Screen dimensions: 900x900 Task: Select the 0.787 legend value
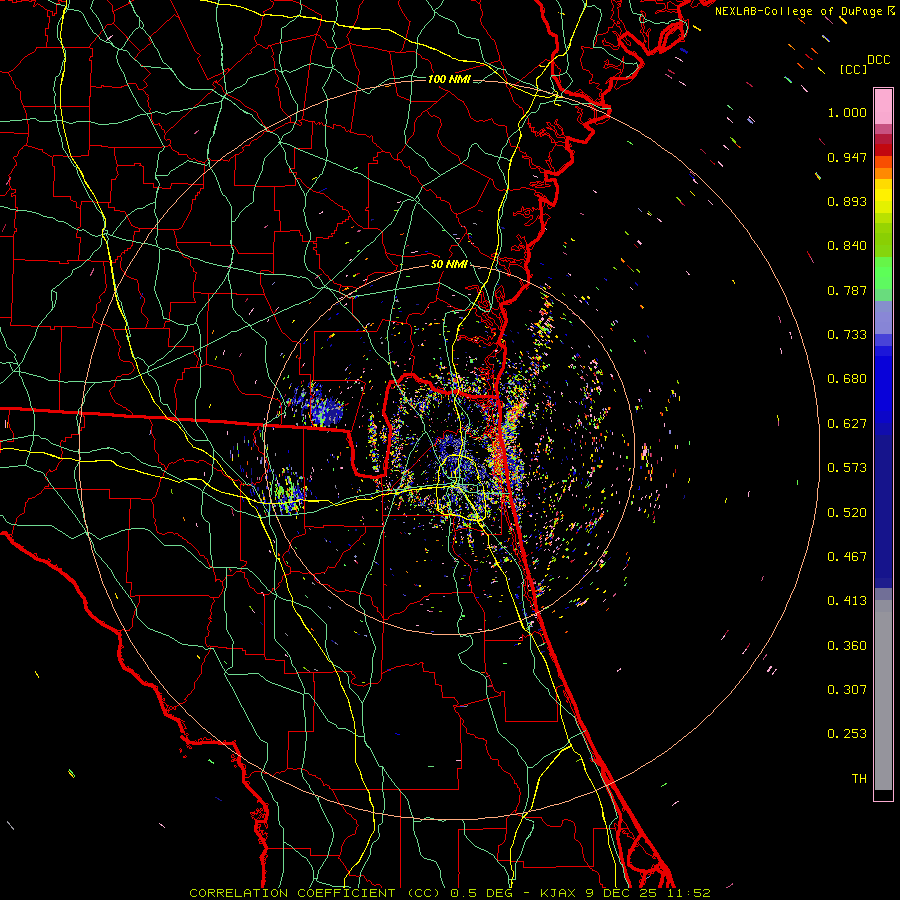[847, 290]
